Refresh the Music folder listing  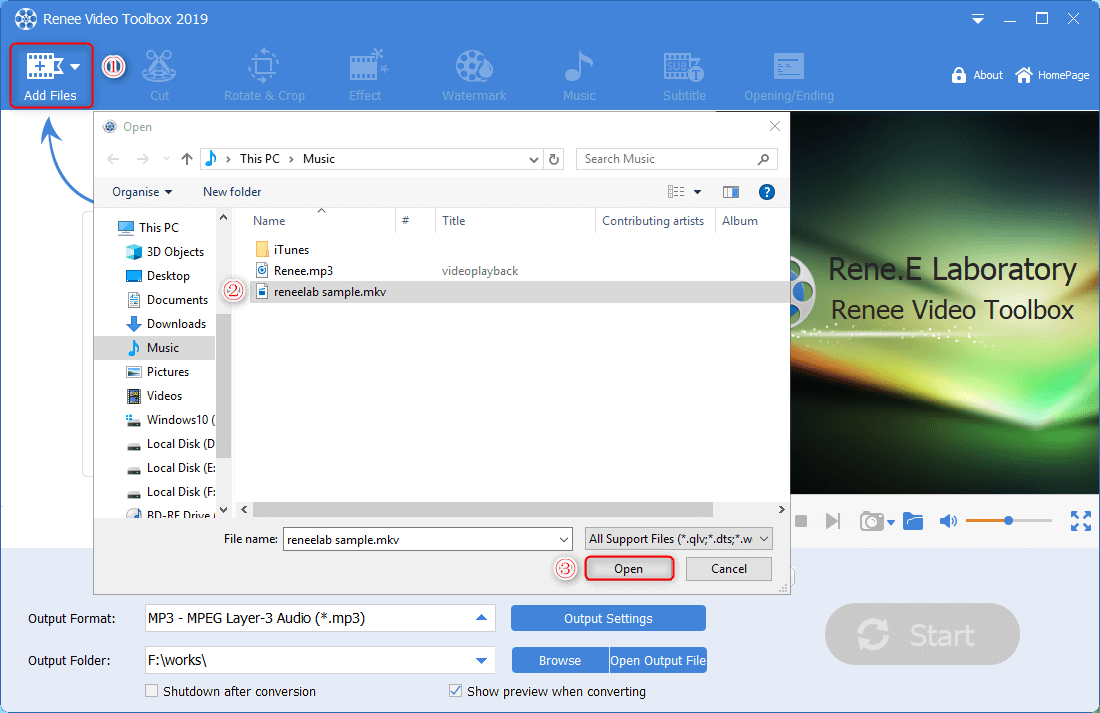(555, 159)
